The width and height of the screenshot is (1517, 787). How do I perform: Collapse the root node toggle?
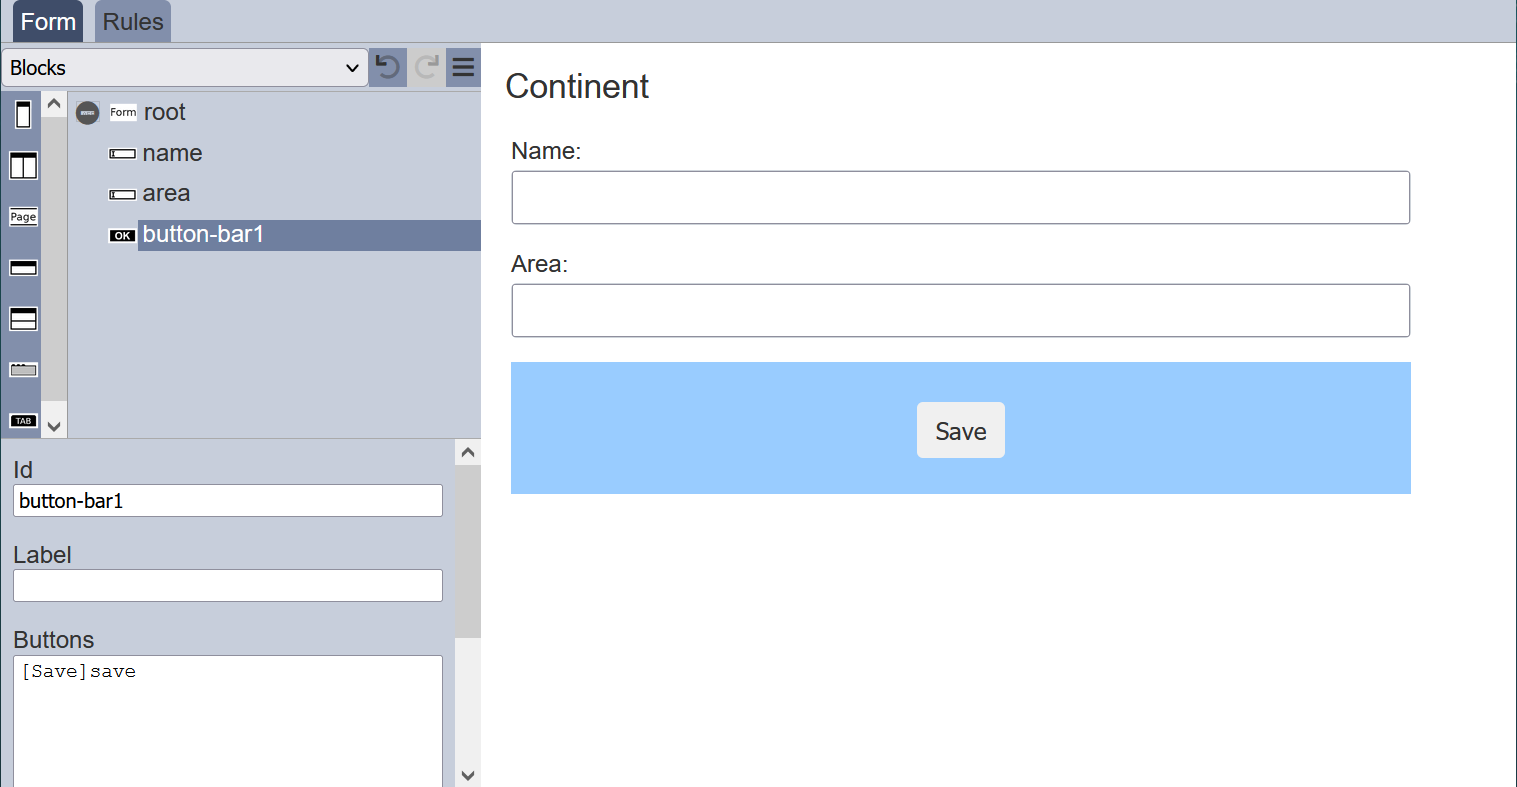tap(88, 113)
